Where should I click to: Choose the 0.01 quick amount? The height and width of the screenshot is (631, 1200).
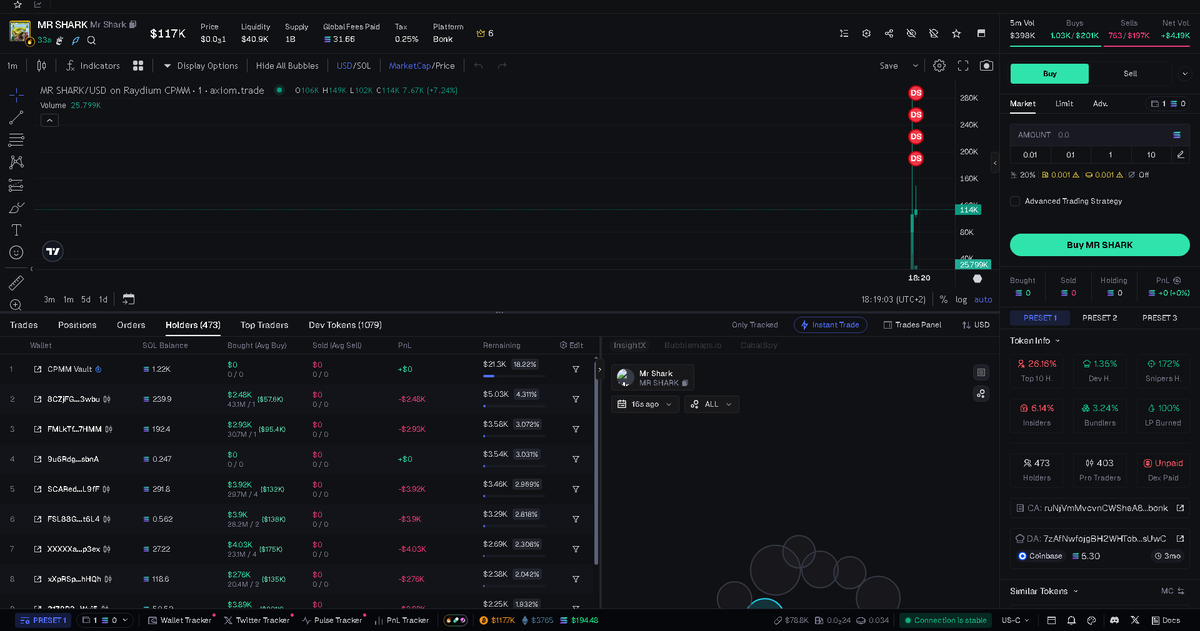tap(1030, 155)
